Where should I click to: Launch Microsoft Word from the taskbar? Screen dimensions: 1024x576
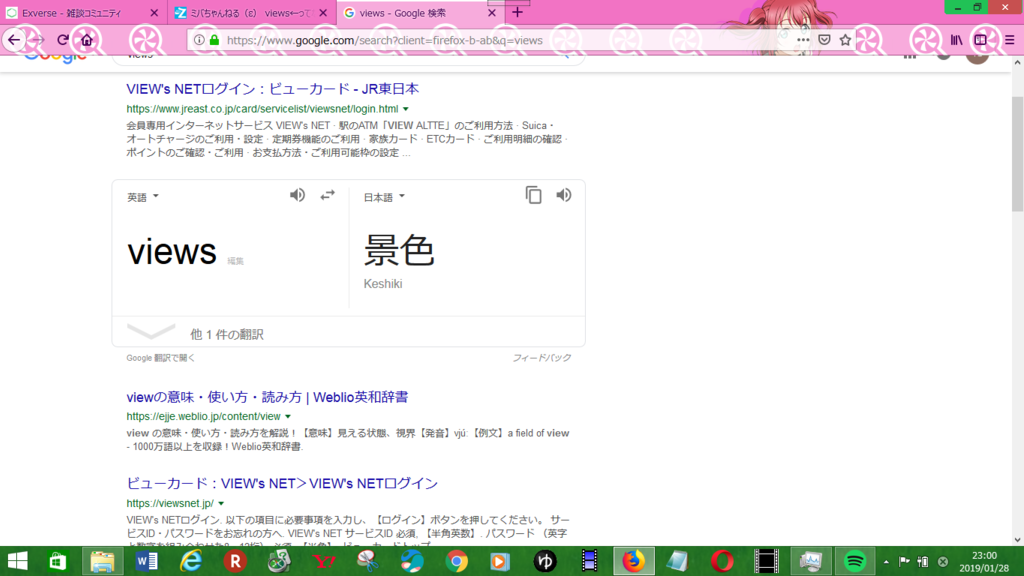[146, 561]
